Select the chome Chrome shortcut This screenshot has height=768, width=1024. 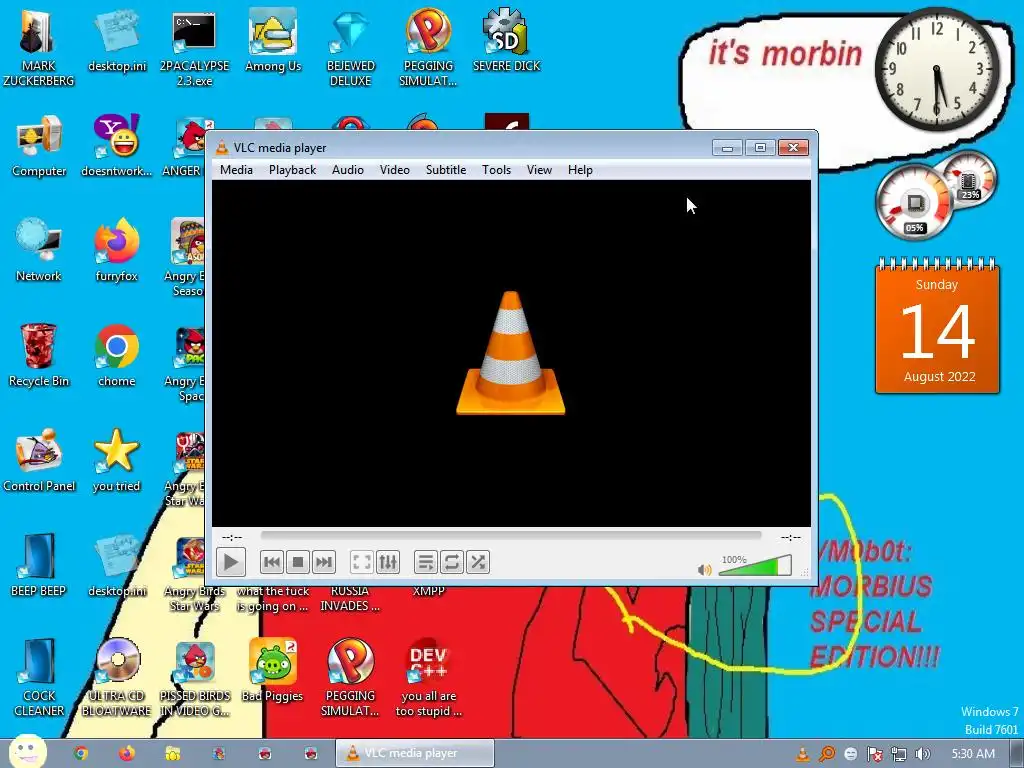pyautogui.click(x=116, y=355)
